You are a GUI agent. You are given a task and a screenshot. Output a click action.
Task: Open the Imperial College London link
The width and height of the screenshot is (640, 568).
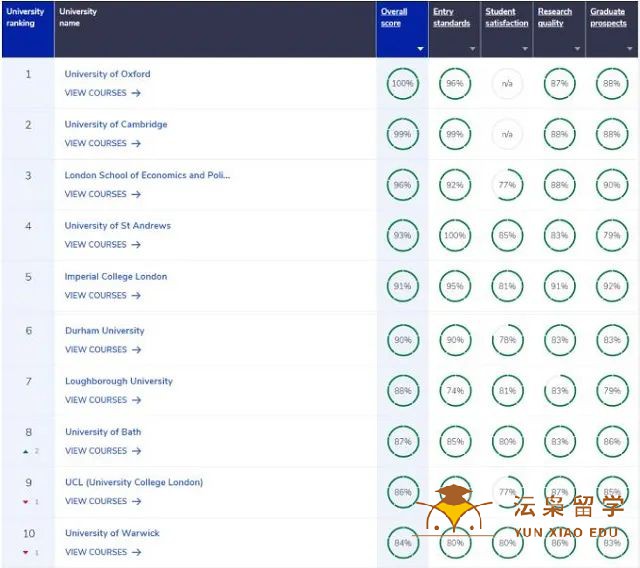pyautogui.click(x=116, y=276)
